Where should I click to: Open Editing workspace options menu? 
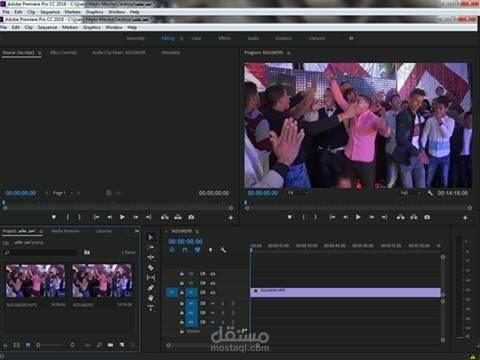tap(182, 38)
